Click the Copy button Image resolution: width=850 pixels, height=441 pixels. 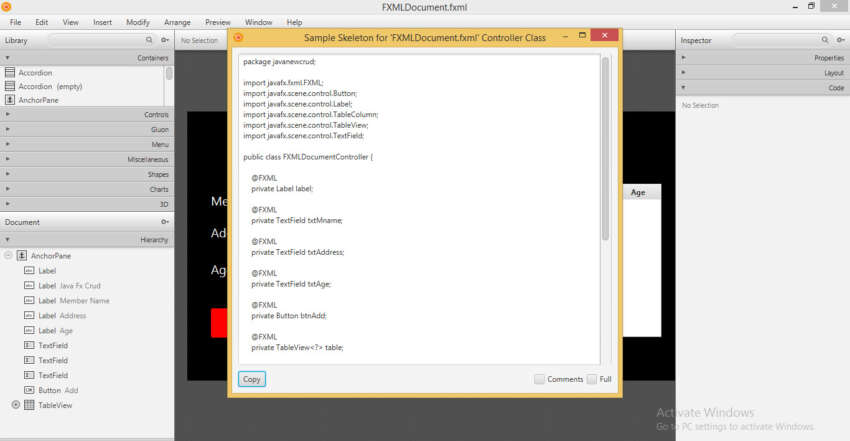point(252,379)
